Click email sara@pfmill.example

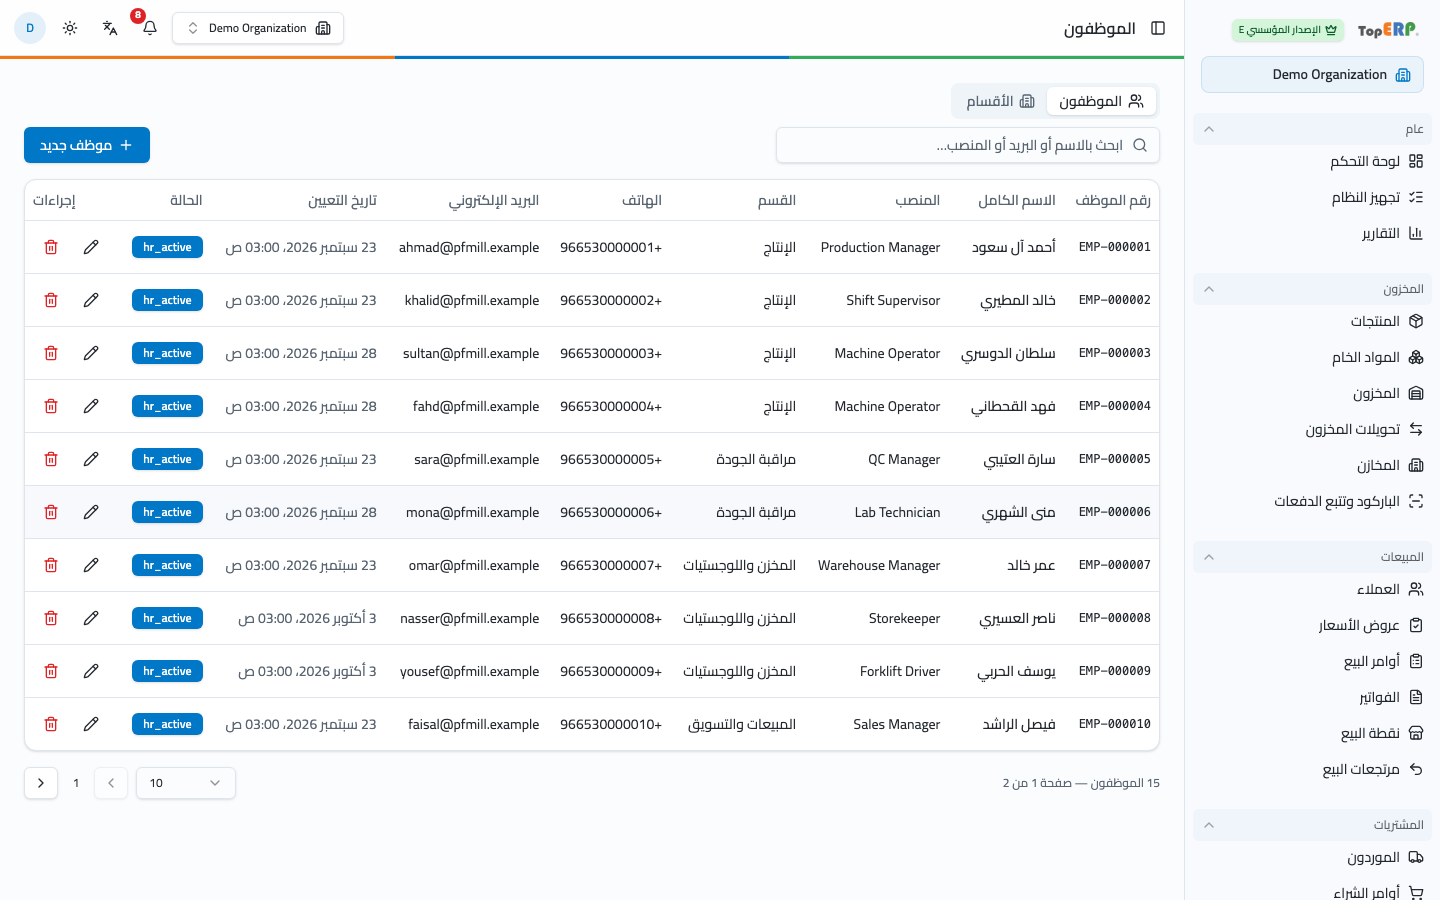pyautogui.click(x=476, y=459)
